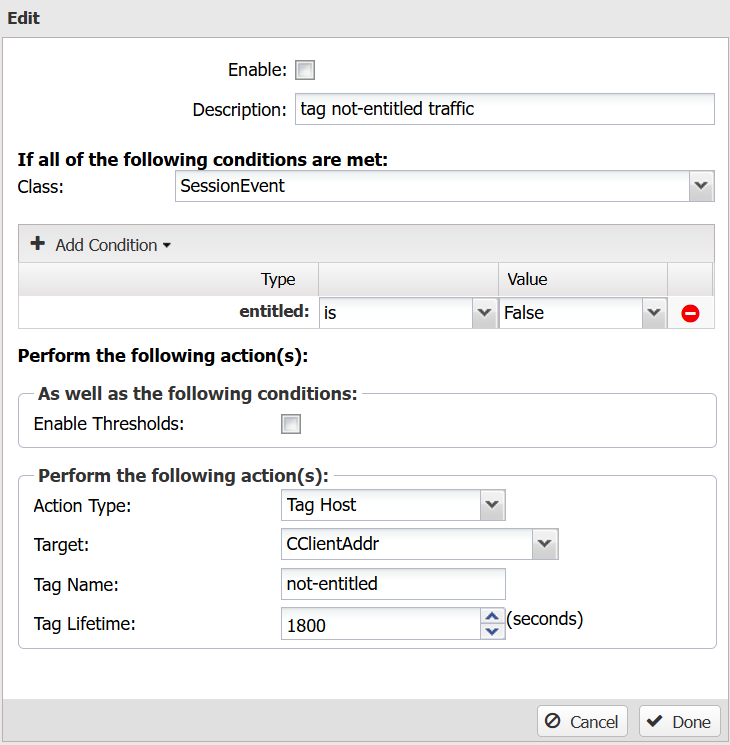Click the Tag Lifetime number field
The height and width of the screenshot is (745, 730).
381,623
